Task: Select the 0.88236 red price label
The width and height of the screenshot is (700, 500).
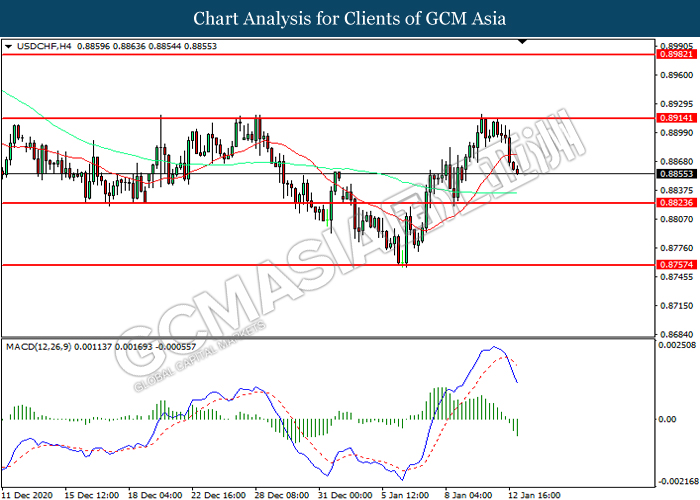Action: click(677, 203)
